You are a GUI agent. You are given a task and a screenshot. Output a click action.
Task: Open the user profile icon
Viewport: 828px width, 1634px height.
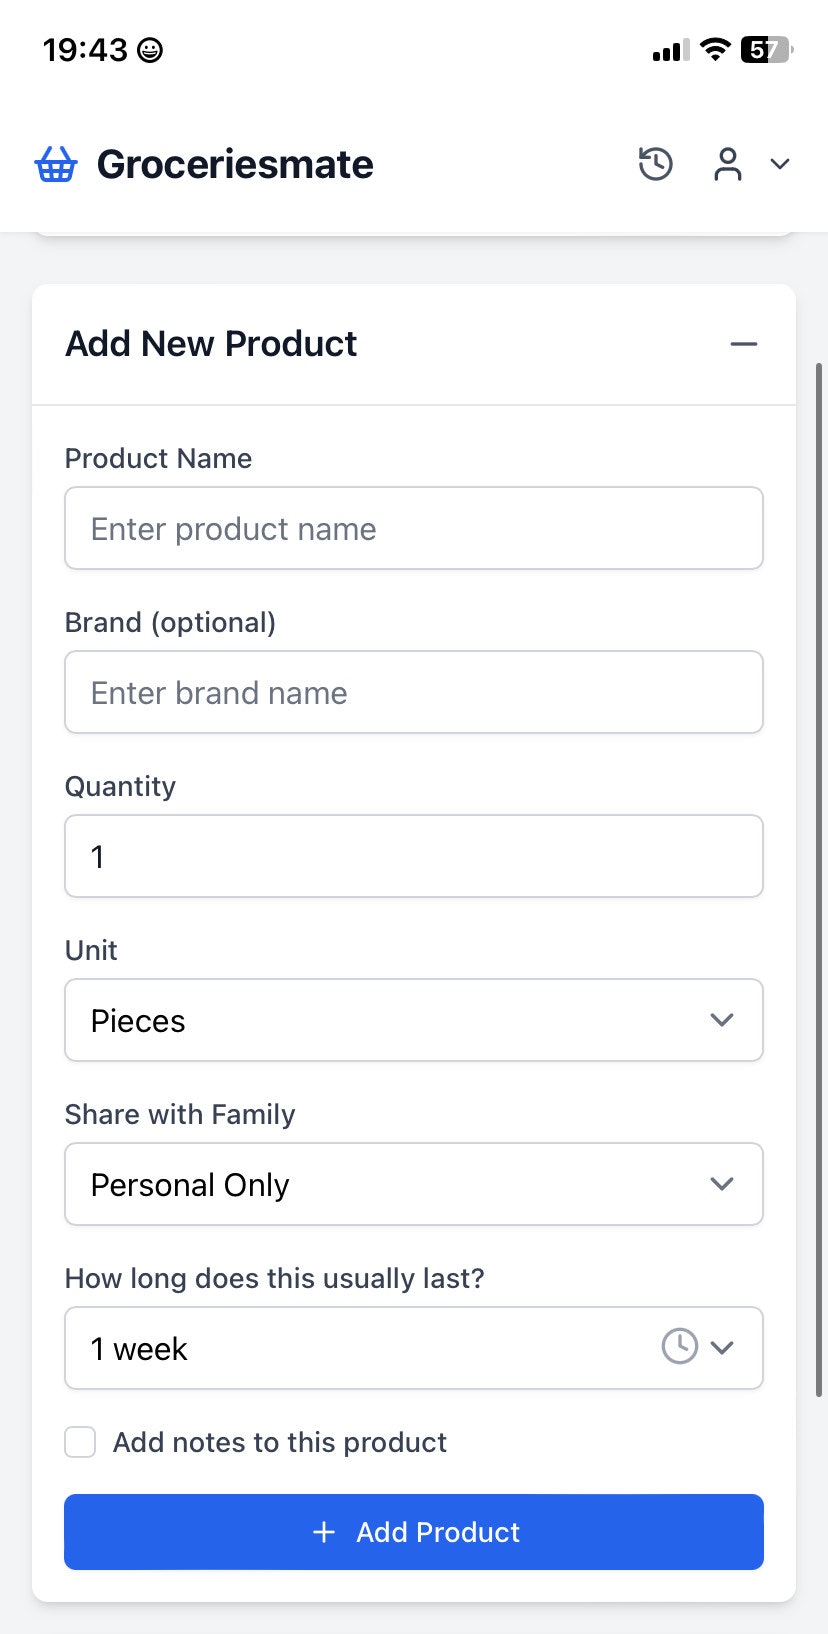(728, 164)
